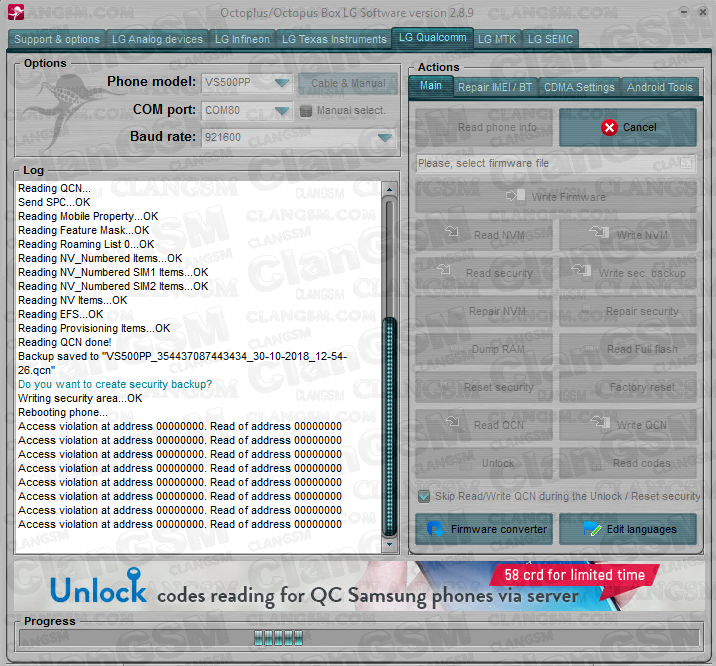Click the Factory reset button
The image size is (716, 666).
pyautogui.click(x=628, y=387)
